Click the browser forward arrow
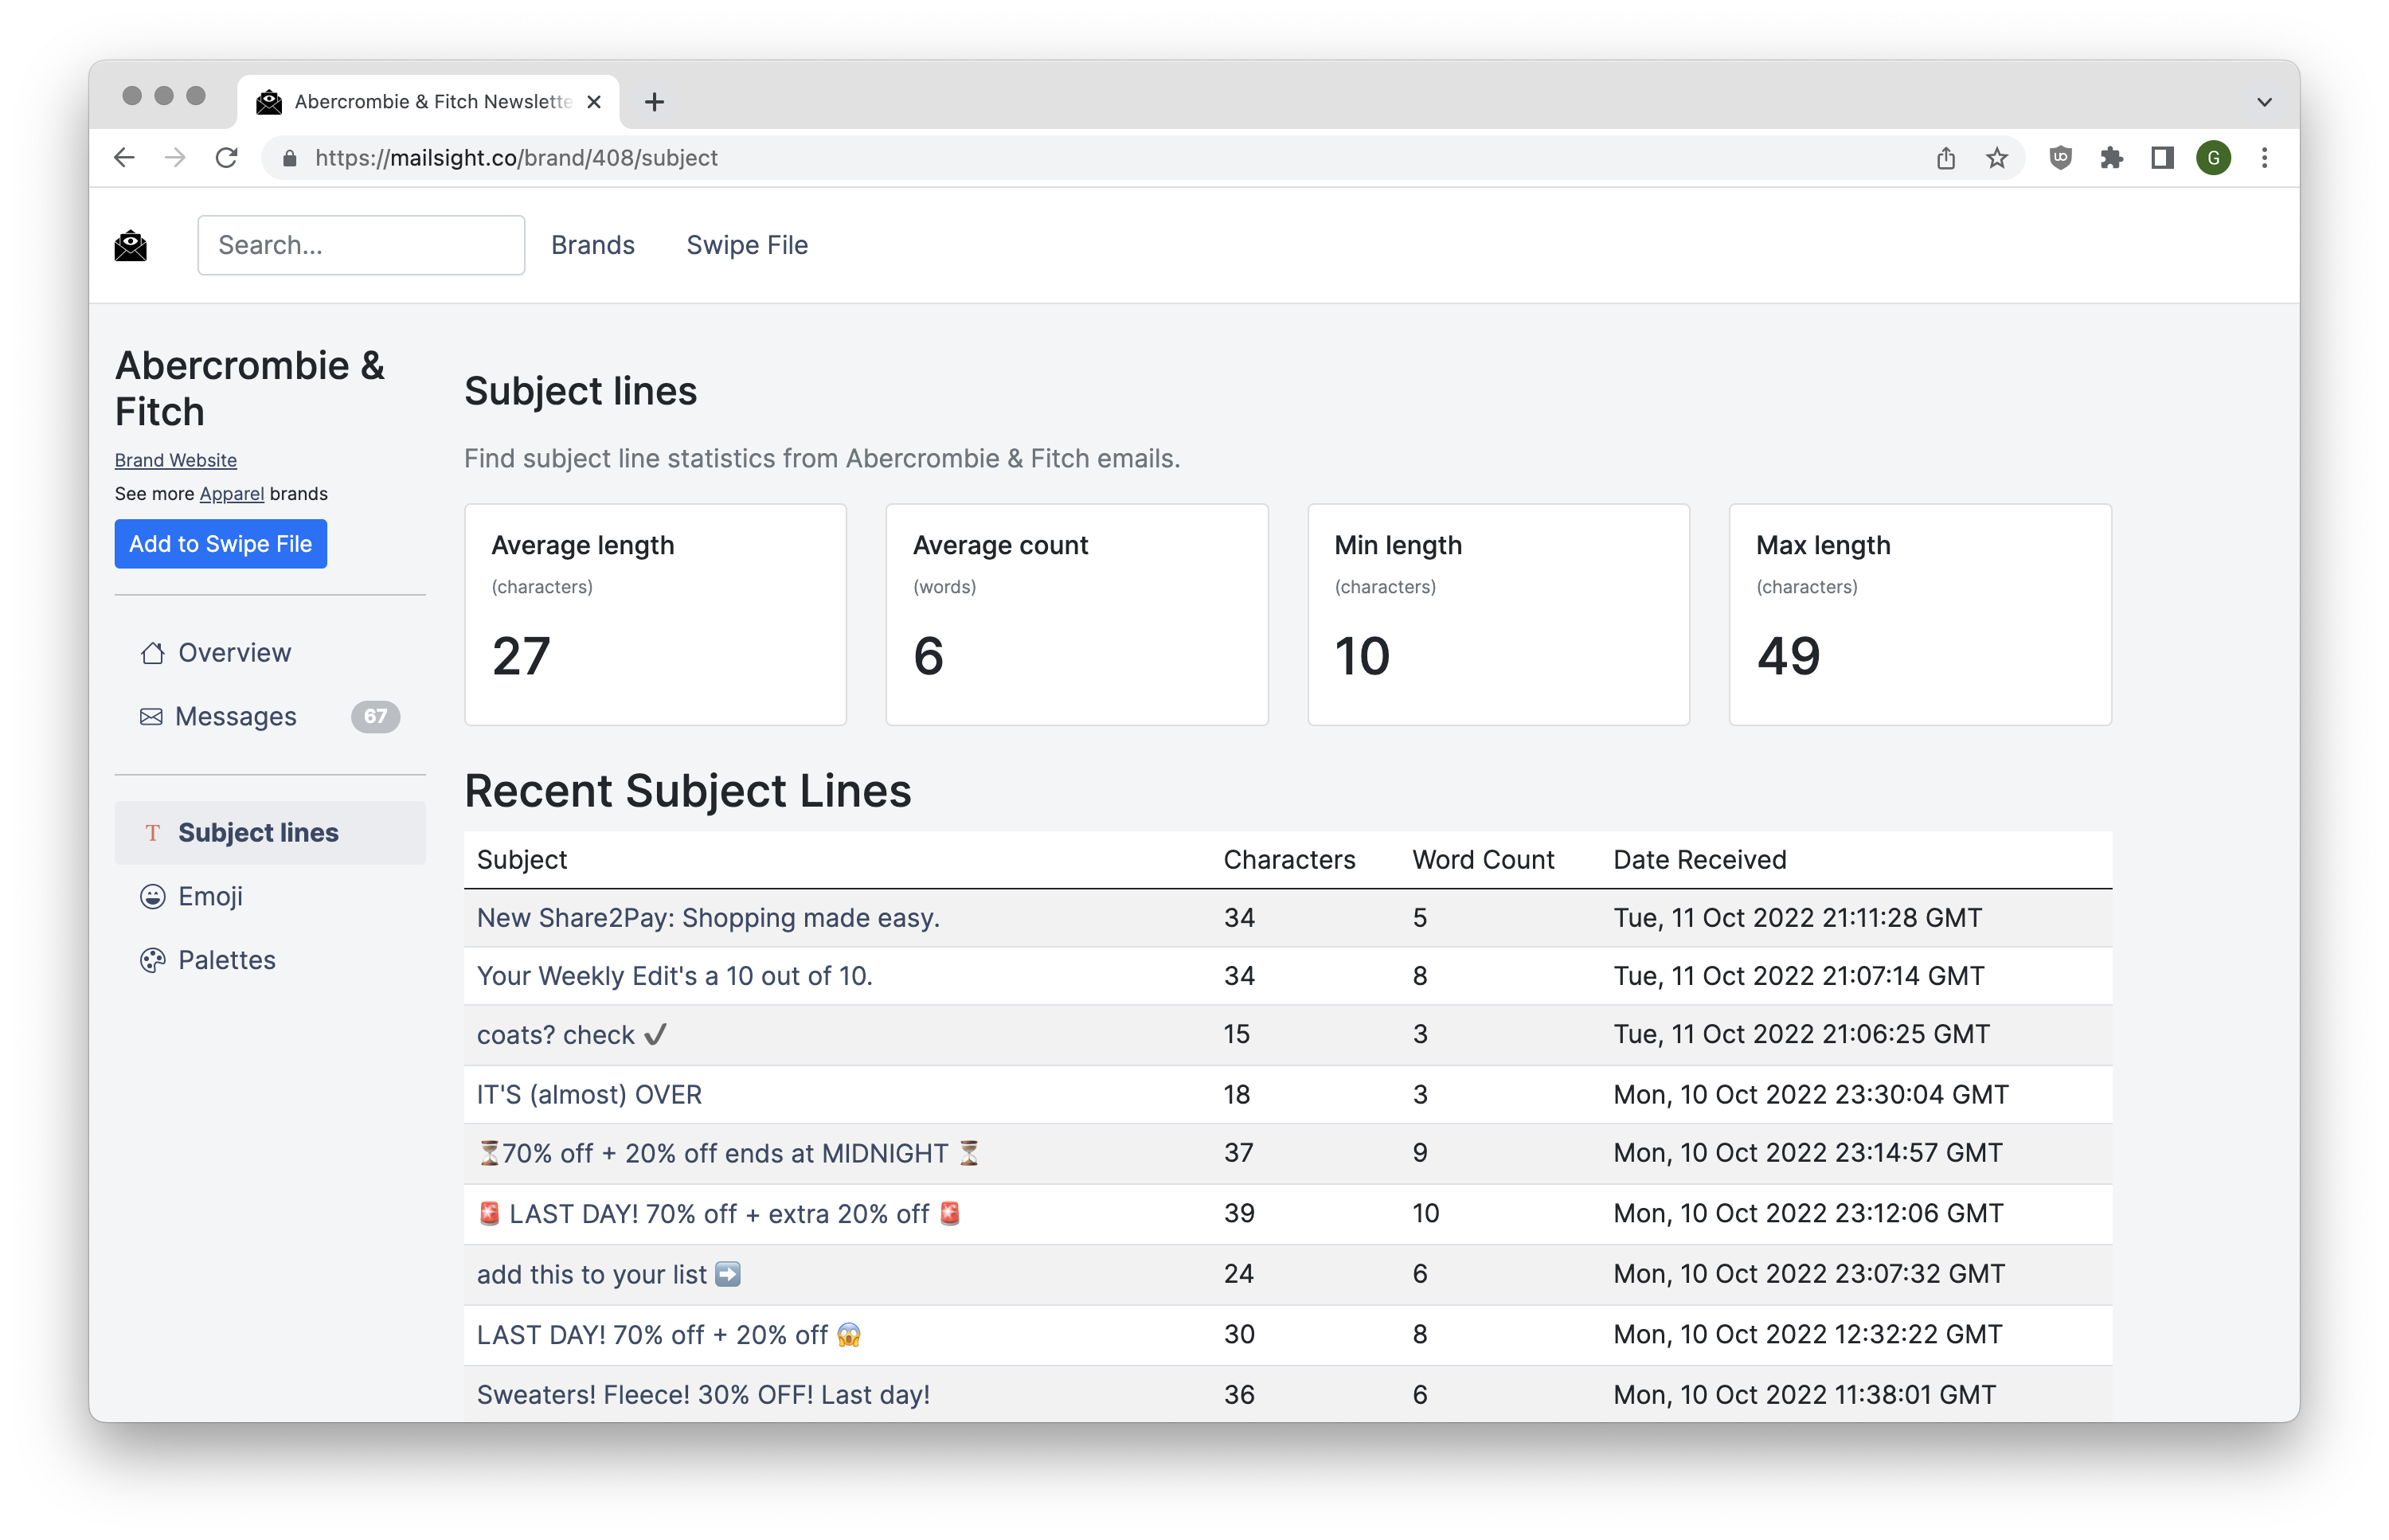 [175, 158]
